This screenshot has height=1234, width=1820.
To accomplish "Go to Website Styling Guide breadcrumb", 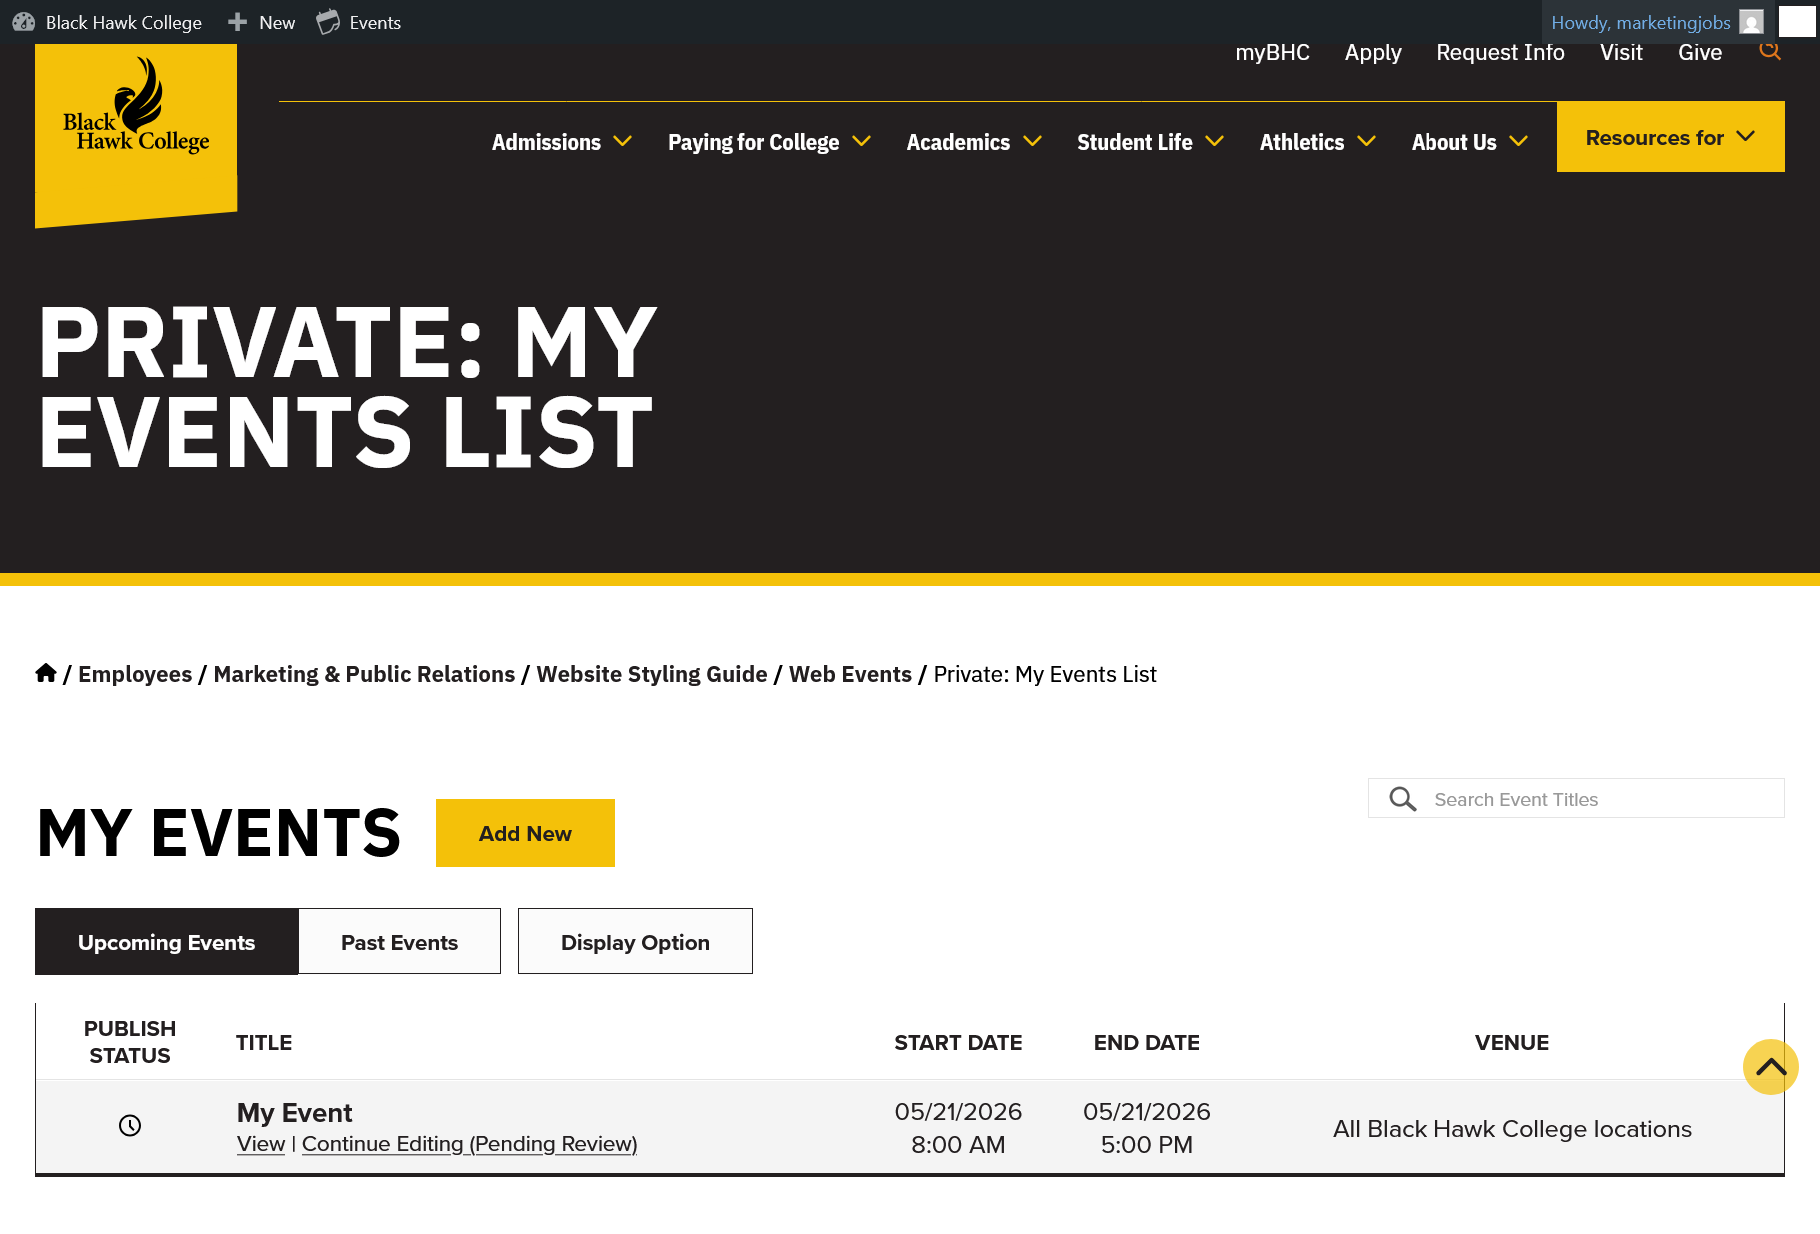I will (652, 674).
